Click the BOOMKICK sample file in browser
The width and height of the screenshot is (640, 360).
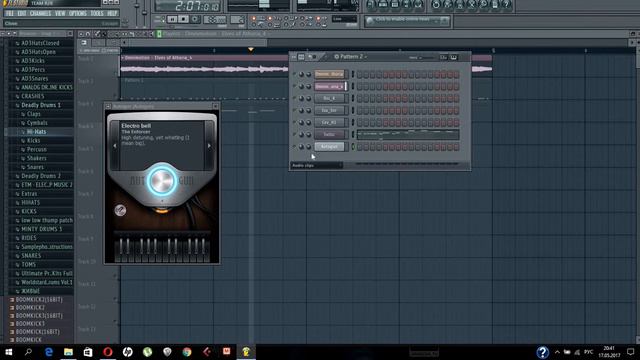pyautogui.click(x=29, y=340)
